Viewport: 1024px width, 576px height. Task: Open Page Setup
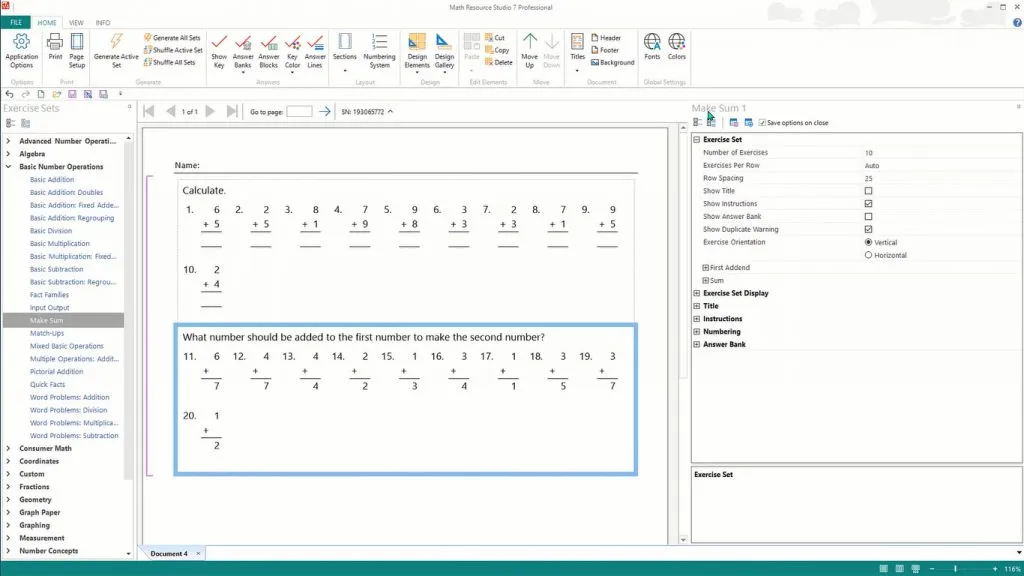coord(76,51)
